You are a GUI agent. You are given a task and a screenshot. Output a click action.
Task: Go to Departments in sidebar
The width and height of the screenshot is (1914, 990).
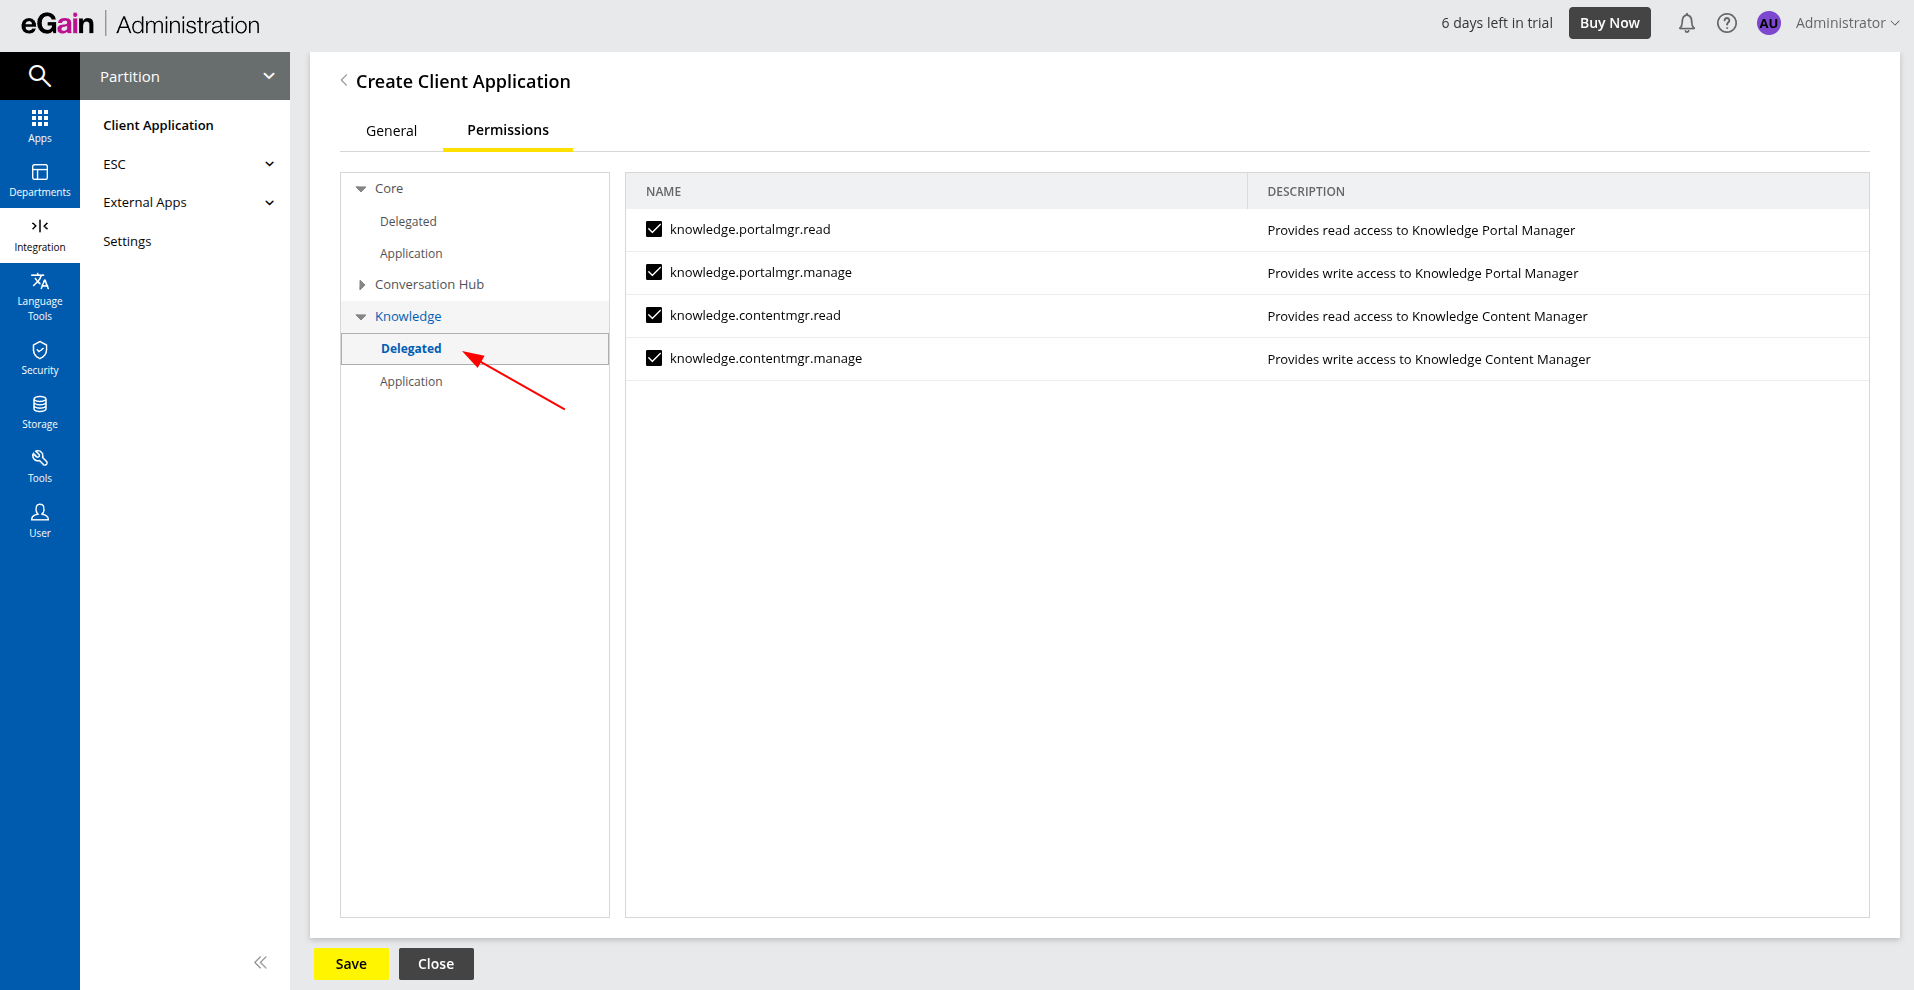(x=39, y=180)
